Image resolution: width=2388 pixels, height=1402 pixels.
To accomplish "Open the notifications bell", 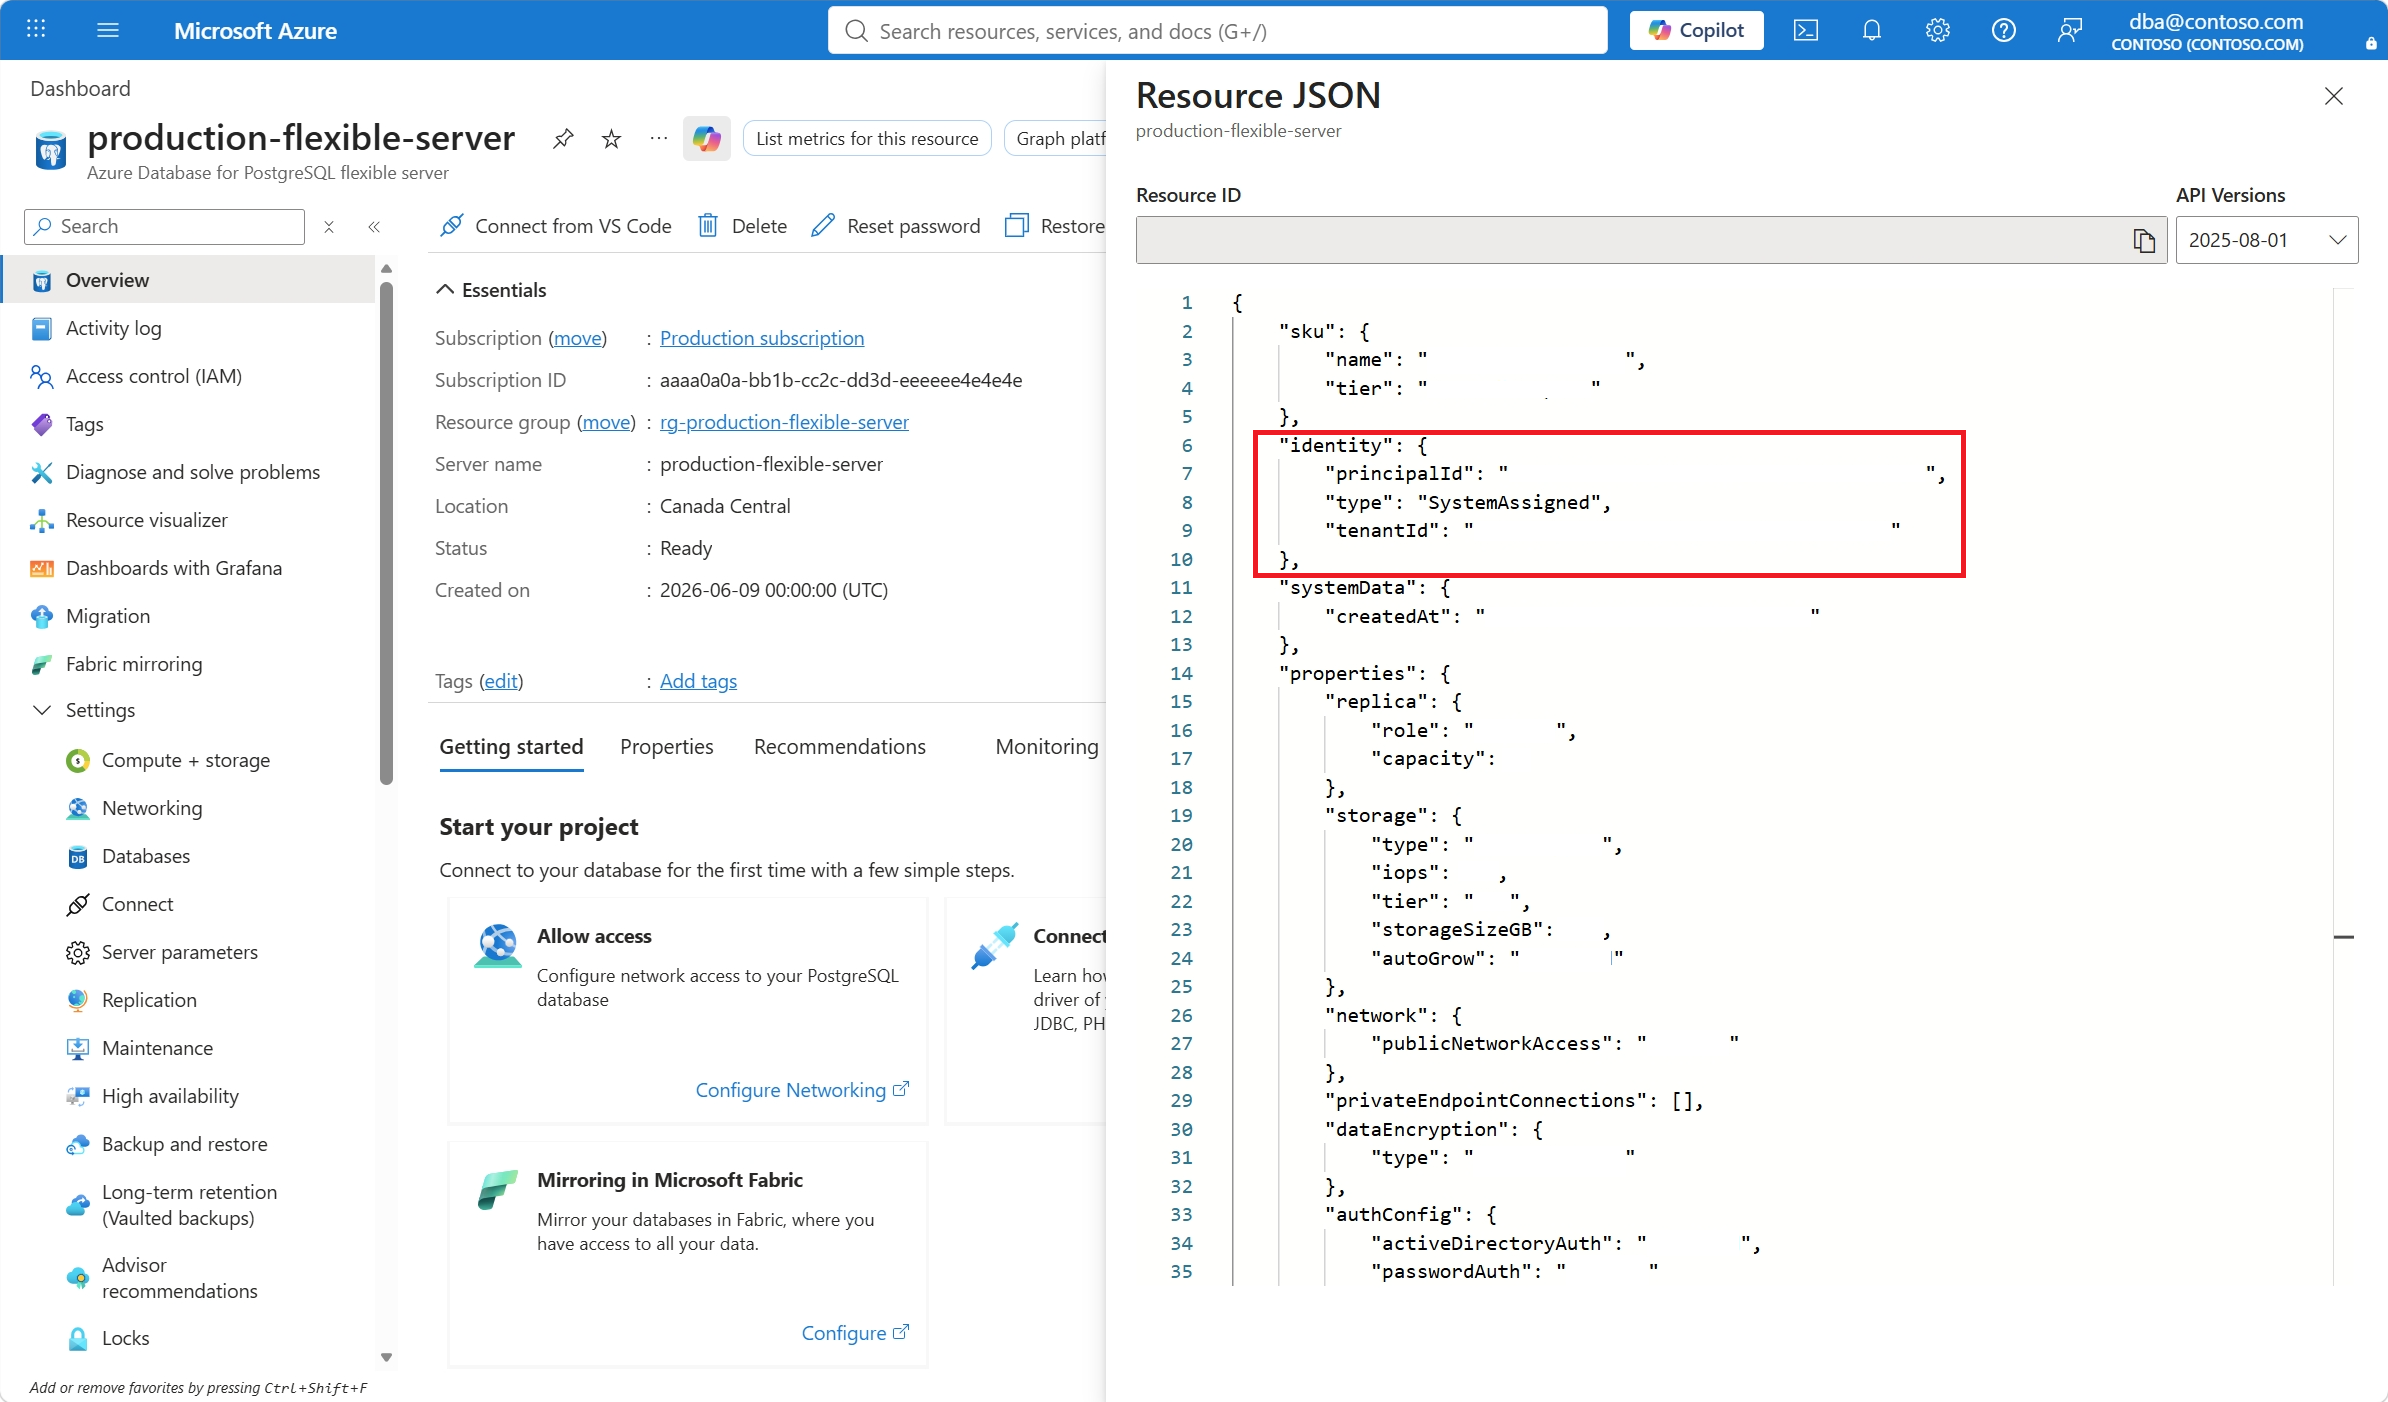I will pyautogui.click(x=1872, y=30).
